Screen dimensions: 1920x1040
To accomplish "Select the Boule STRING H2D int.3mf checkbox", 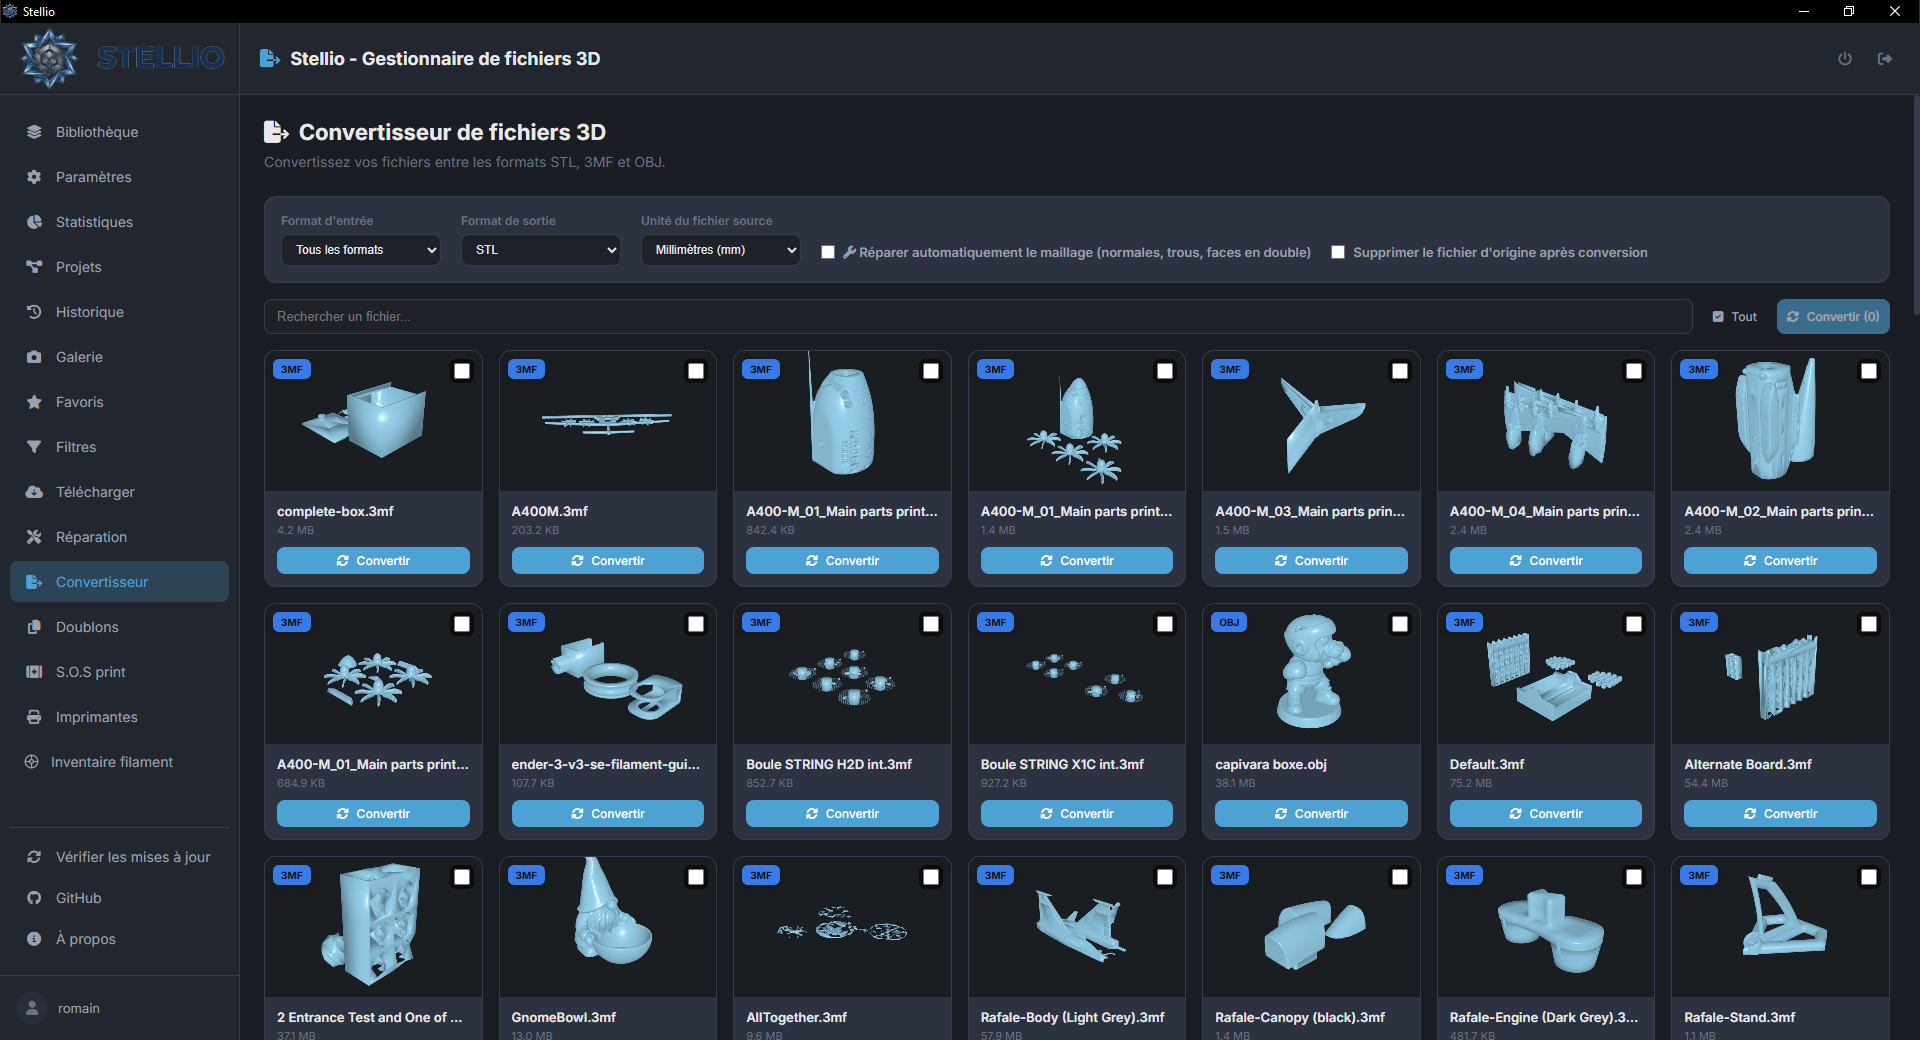I will (931, 624).
